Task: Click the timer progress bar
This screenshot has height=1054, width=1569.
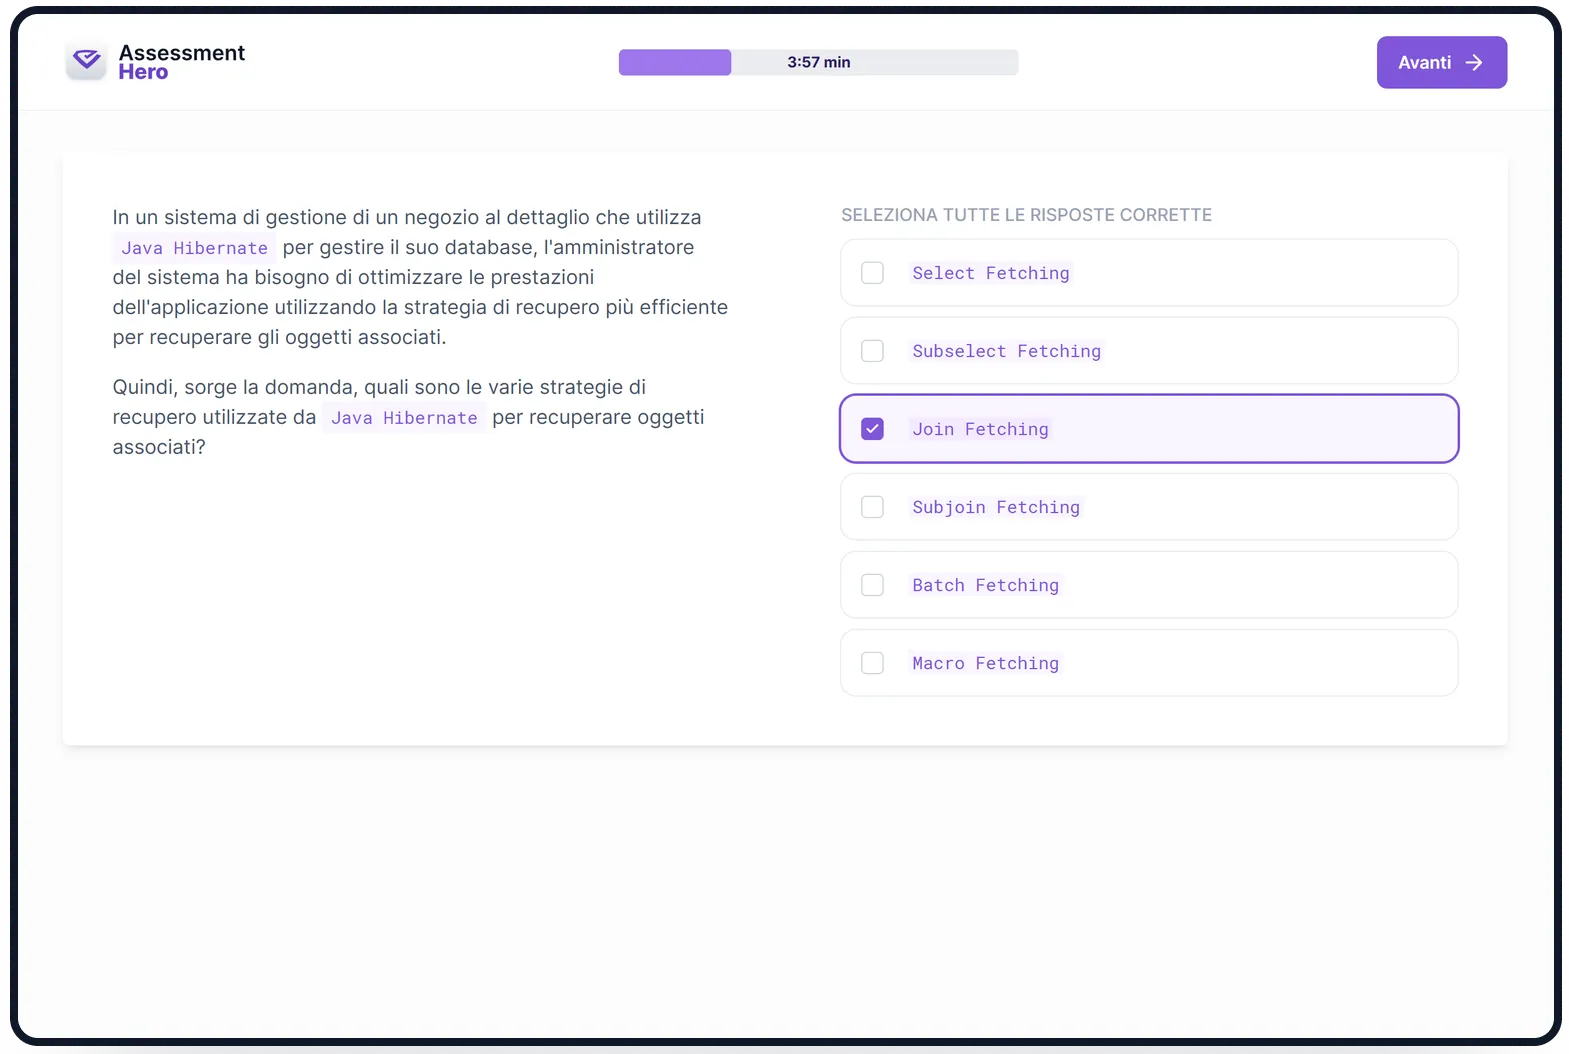Action: tap(818, 62)
